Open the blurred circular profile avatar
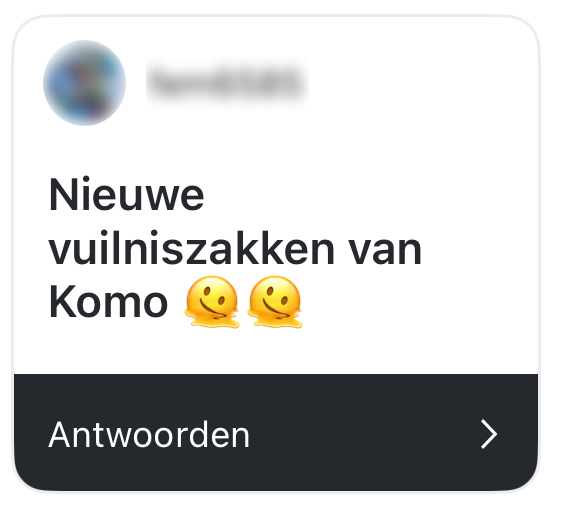565x515 pixels. (84, 83)
